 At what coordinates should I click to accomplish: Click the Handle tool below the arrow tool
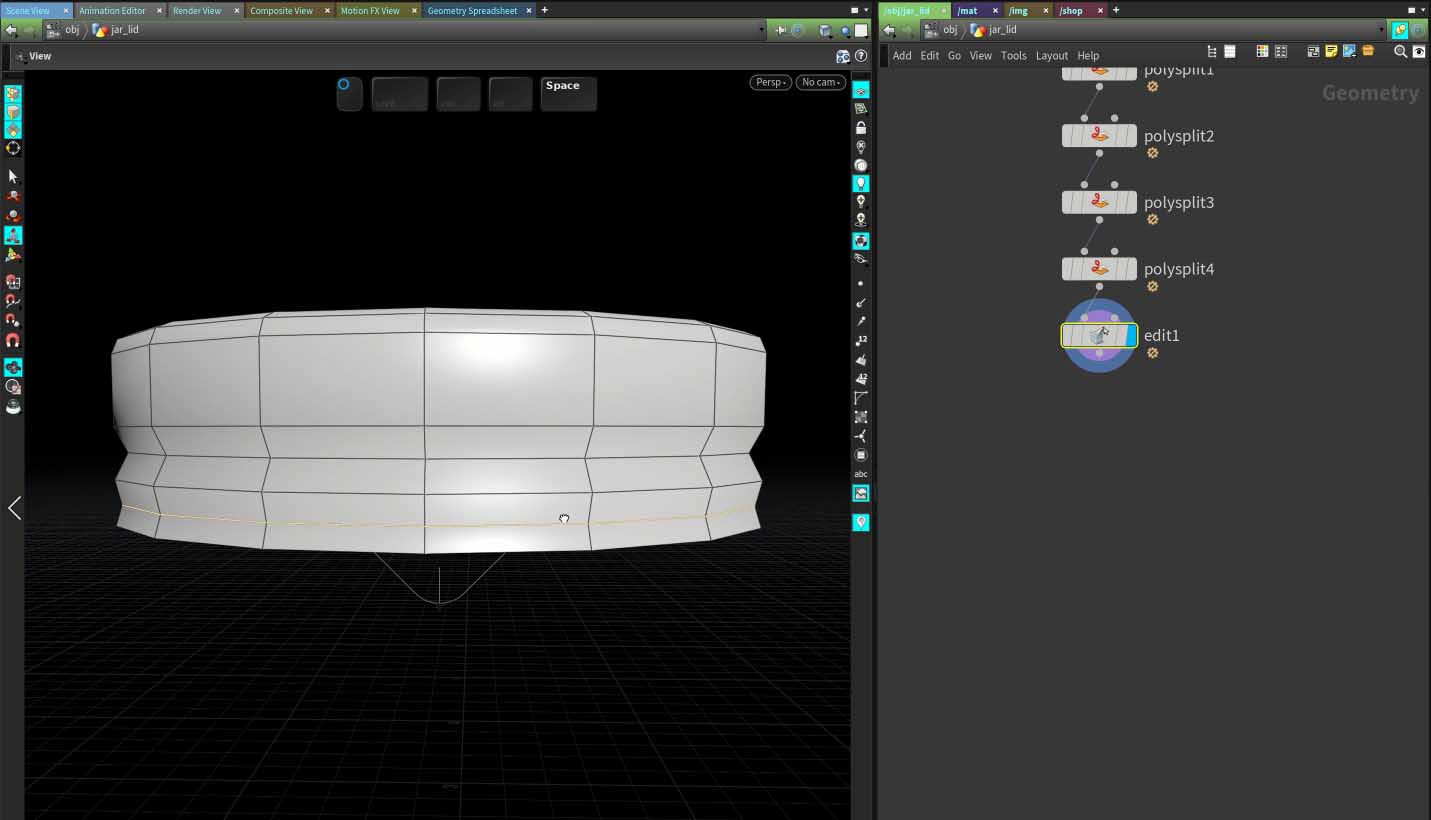[x=13, y=196]
